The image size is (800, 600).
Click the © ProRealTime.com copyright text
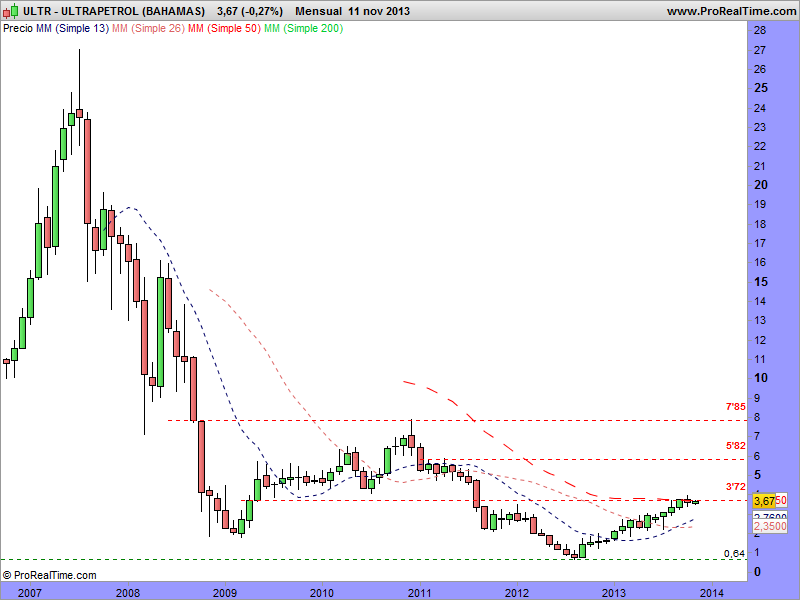[49, 575]
